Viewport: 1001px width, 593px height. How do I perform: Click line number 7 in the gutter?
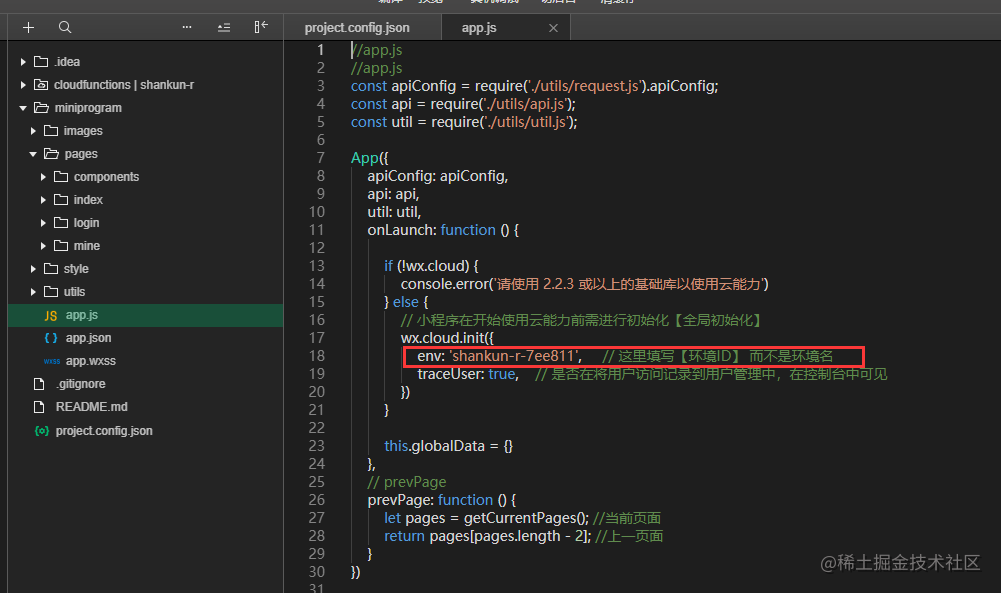pos(320,158)
